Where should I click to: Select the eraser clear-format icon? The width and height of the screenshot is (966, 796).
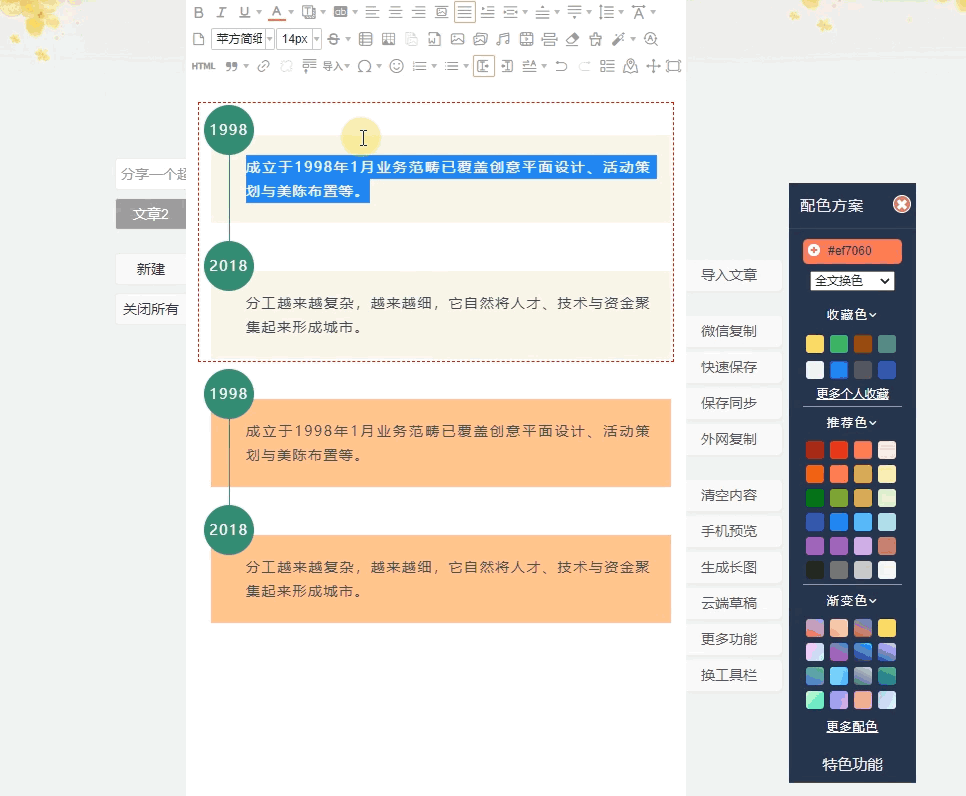(572, 39)
